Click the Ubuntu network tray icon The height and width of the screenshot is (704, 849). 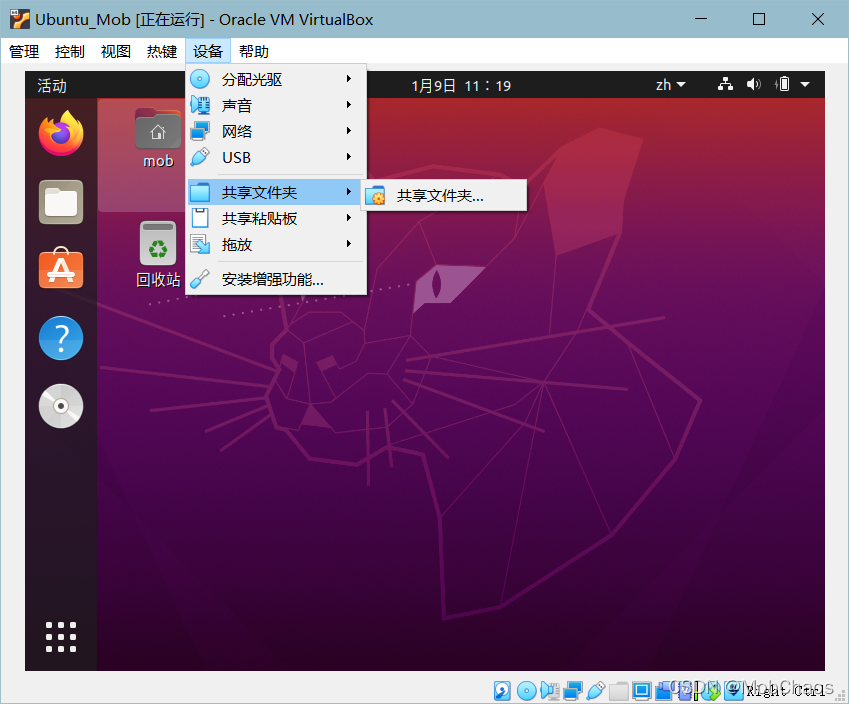click(725, 84)
